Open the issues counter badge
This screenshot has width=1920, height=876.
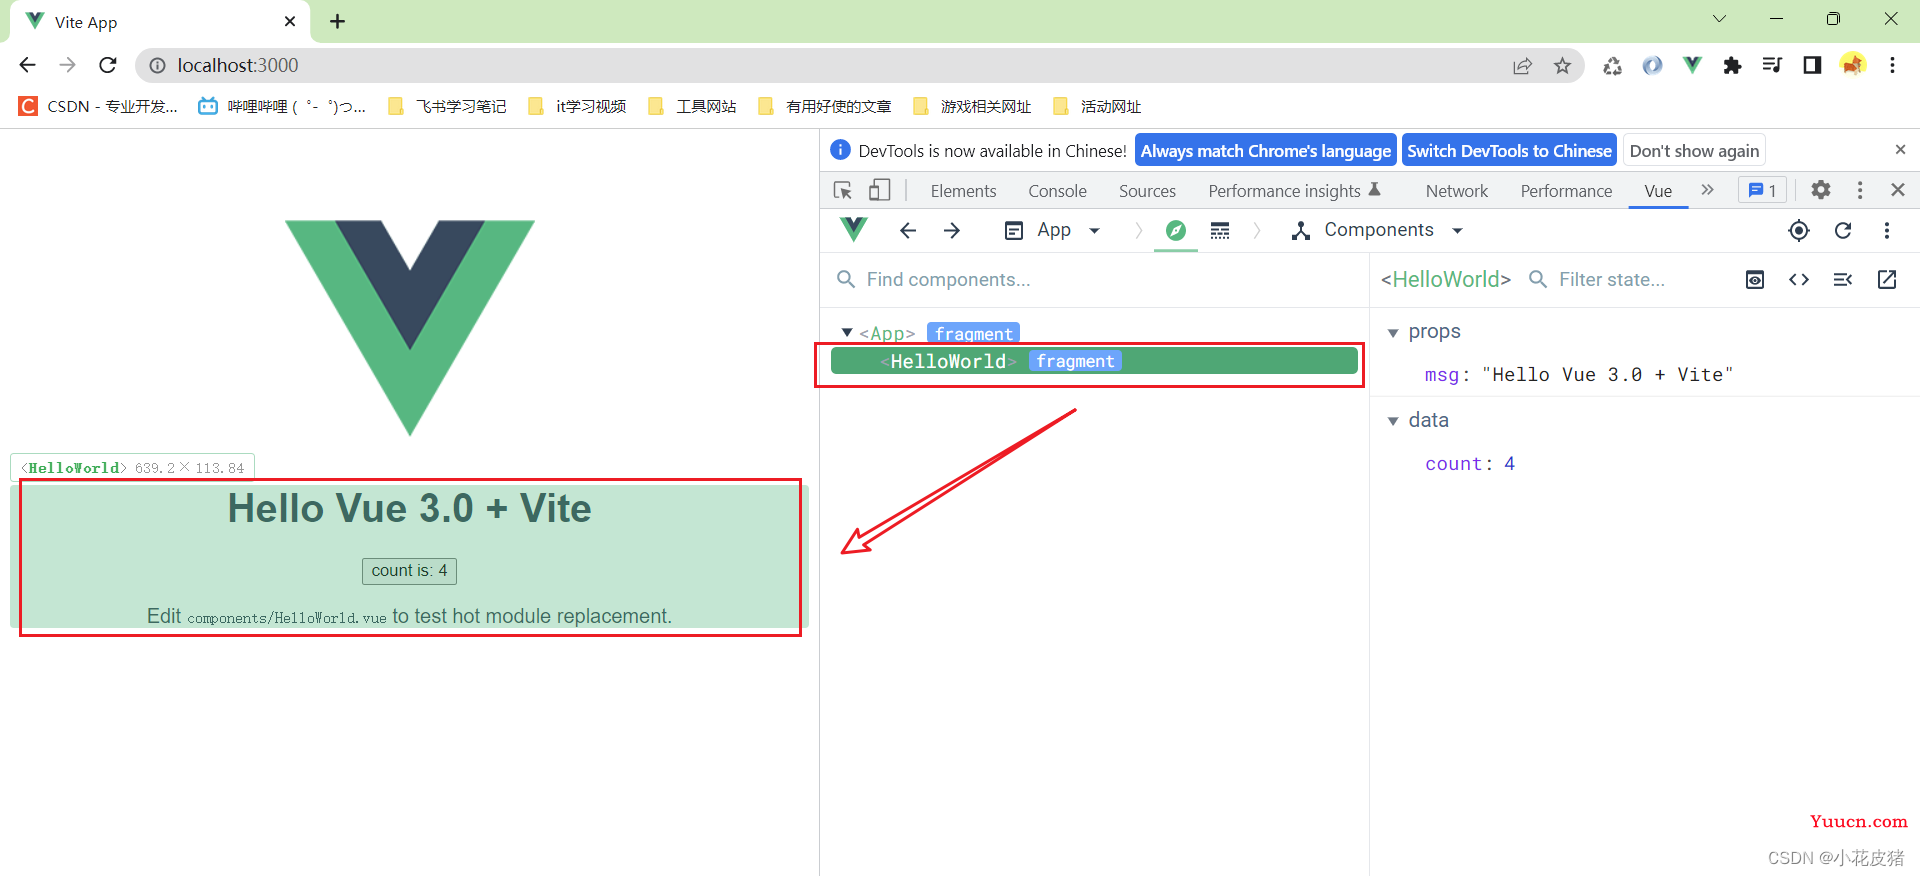[1762, 190]
